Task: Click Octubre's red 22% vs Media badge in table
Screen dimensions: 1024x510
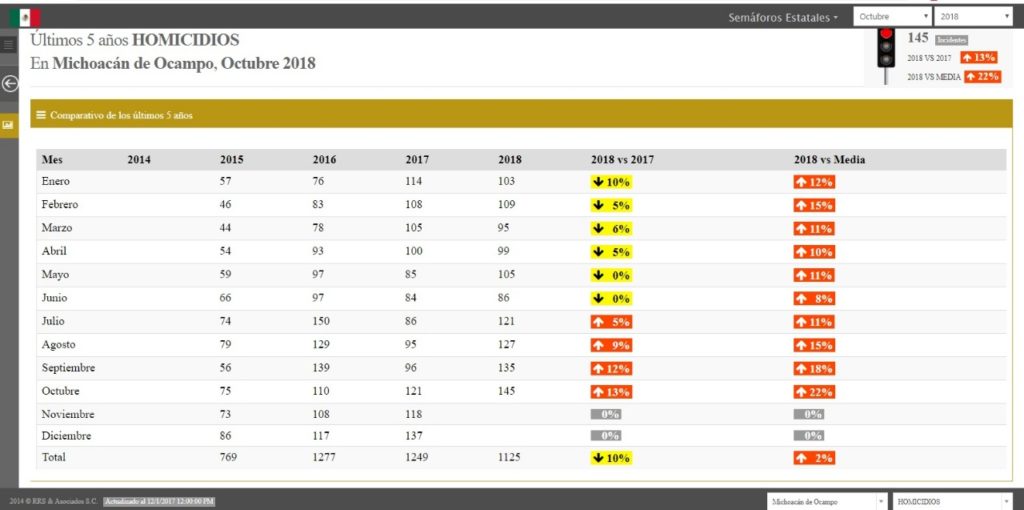Action: pyautogui.click(x=814, y=392)
